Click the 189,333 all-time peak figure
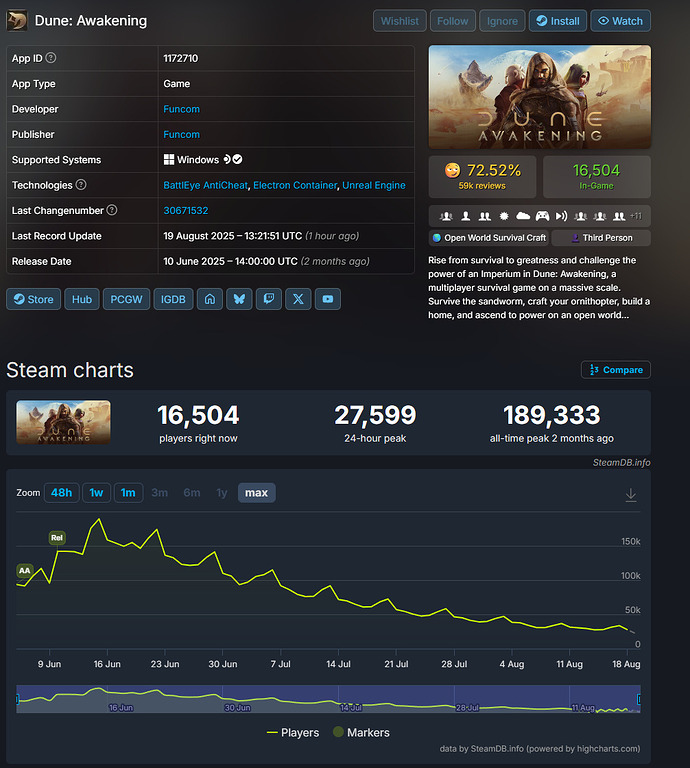The width and height of the screenshot is (690, 768). pos(551,415)
